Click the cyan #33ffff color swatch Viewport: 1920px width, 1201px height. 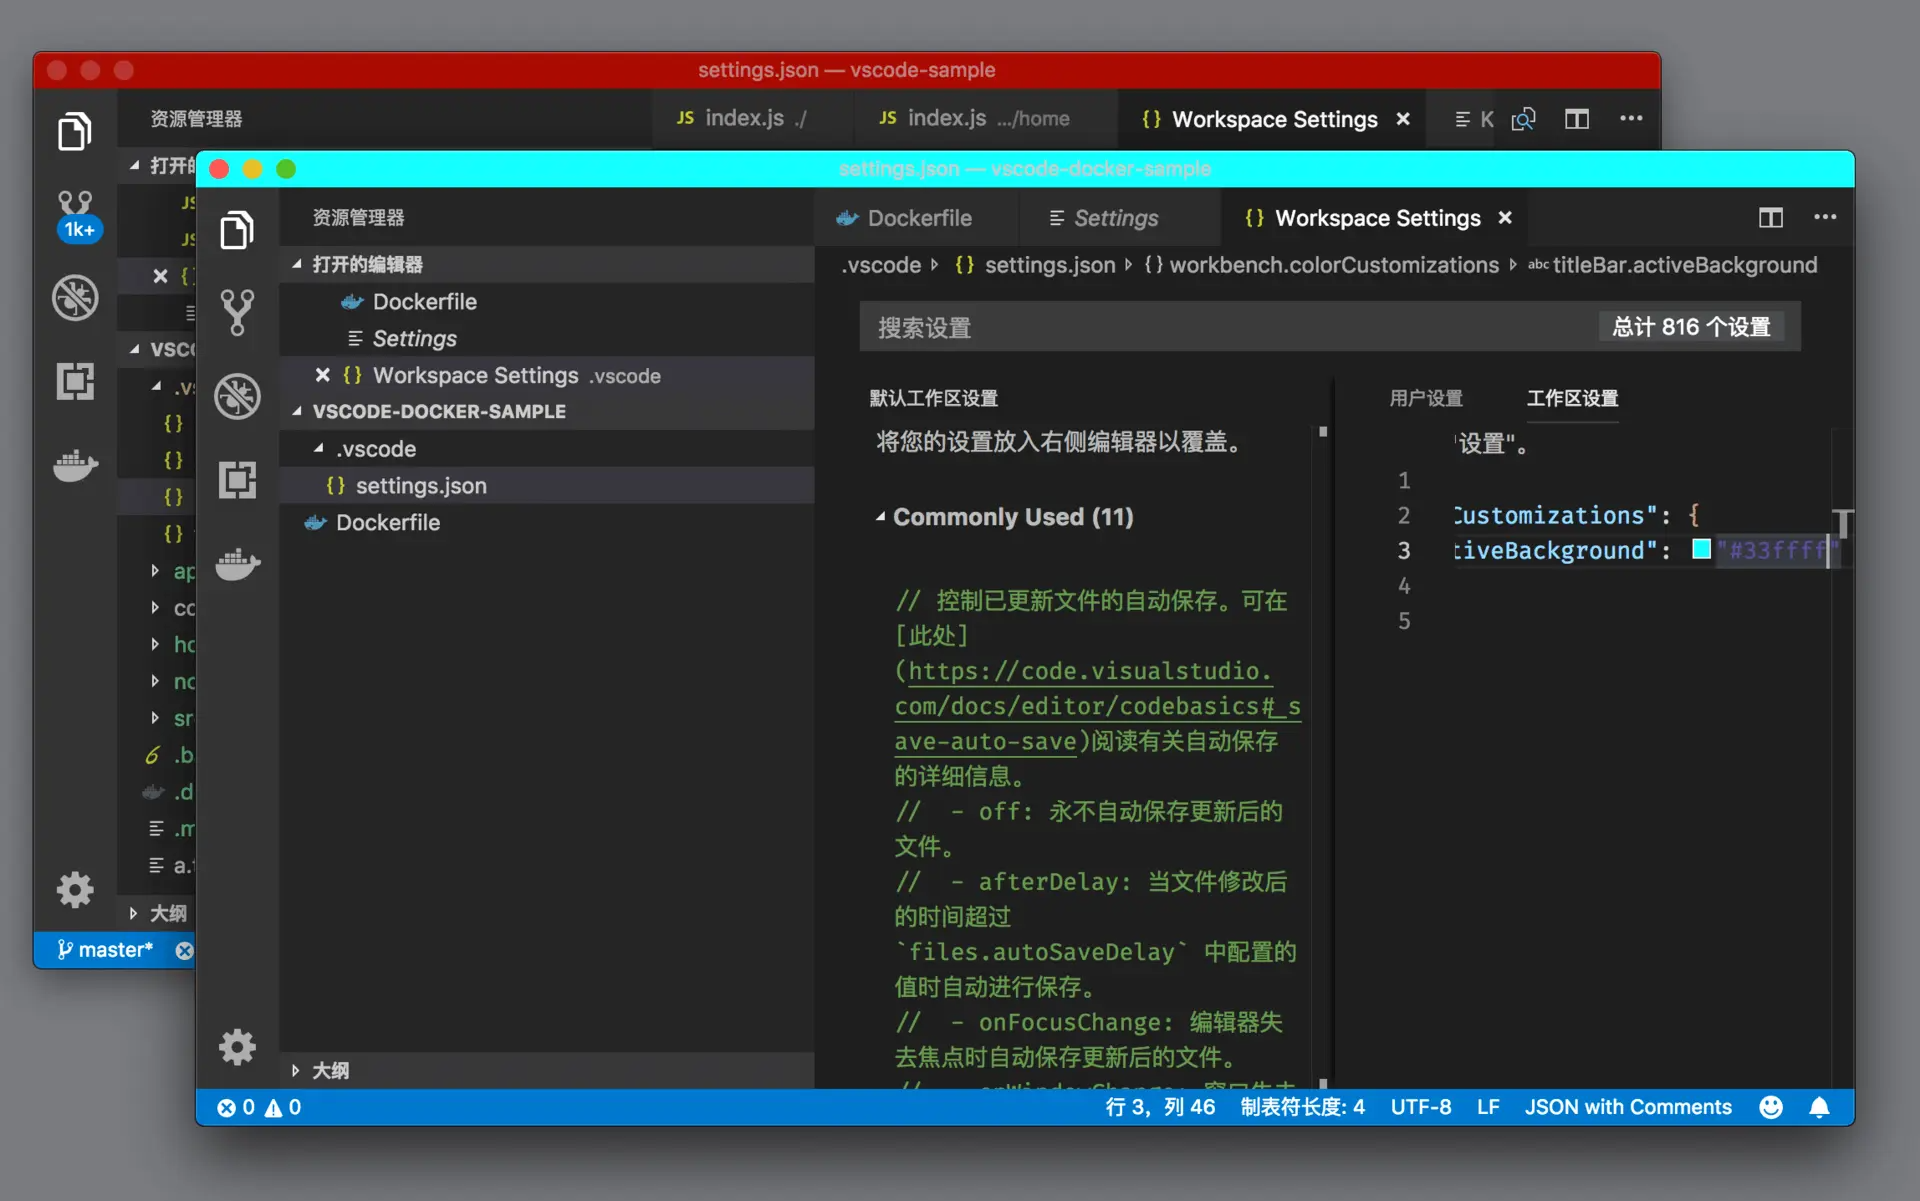(x=1700, y=549)
